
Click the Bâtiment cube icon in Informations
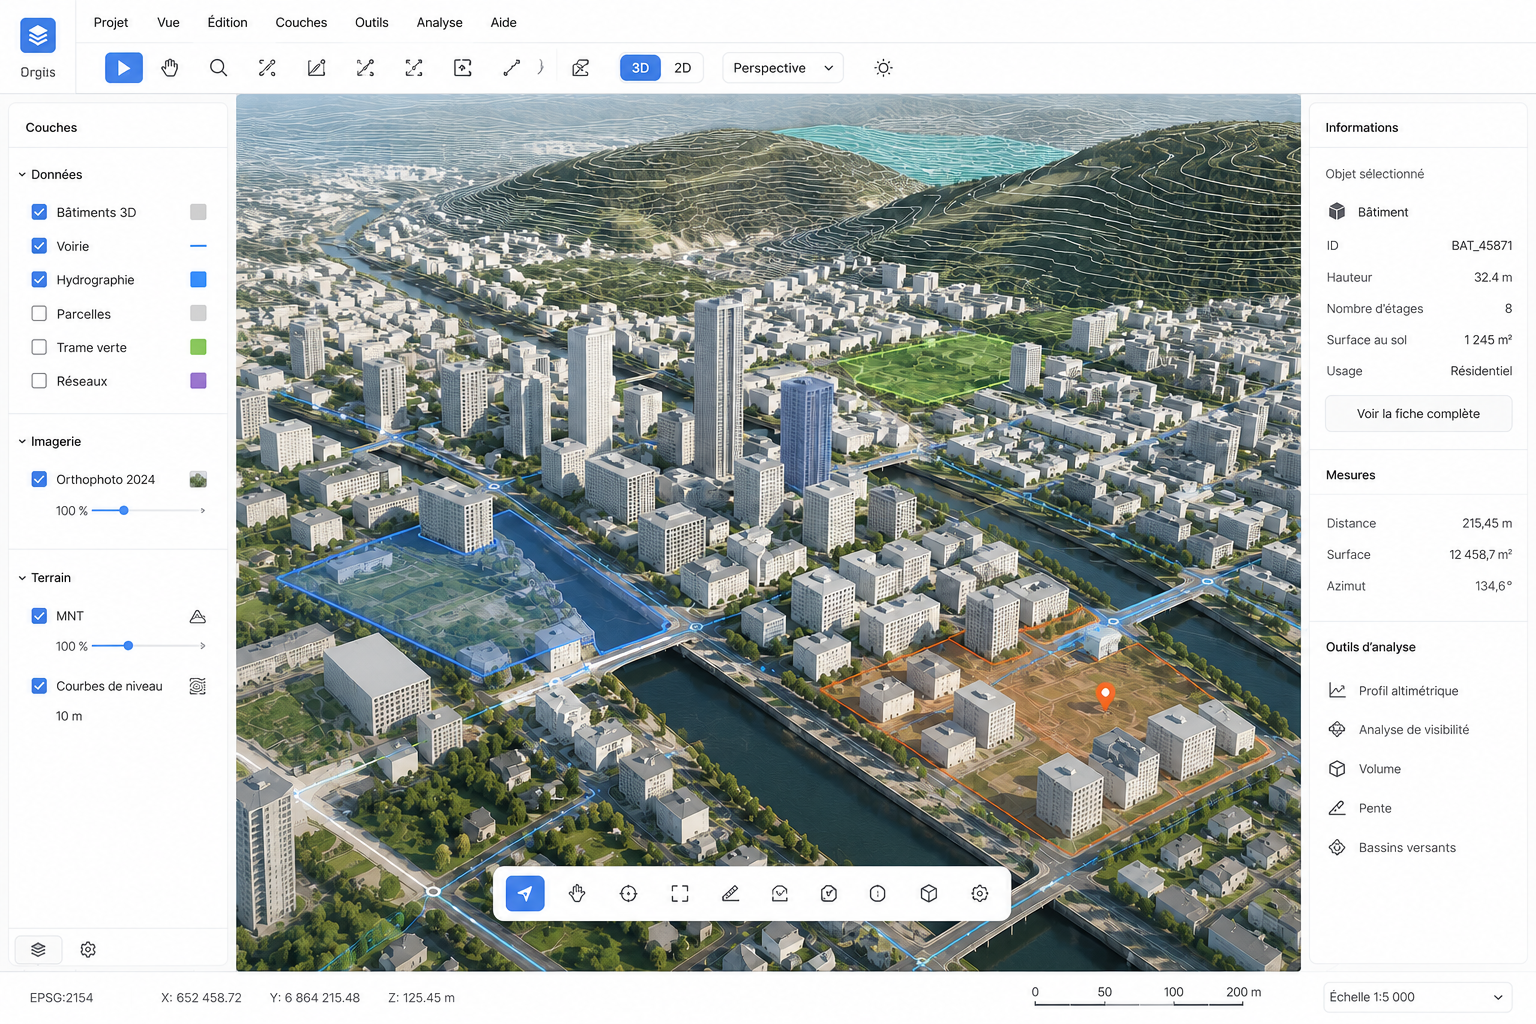pyautogui.click(x=1337, y=211)
